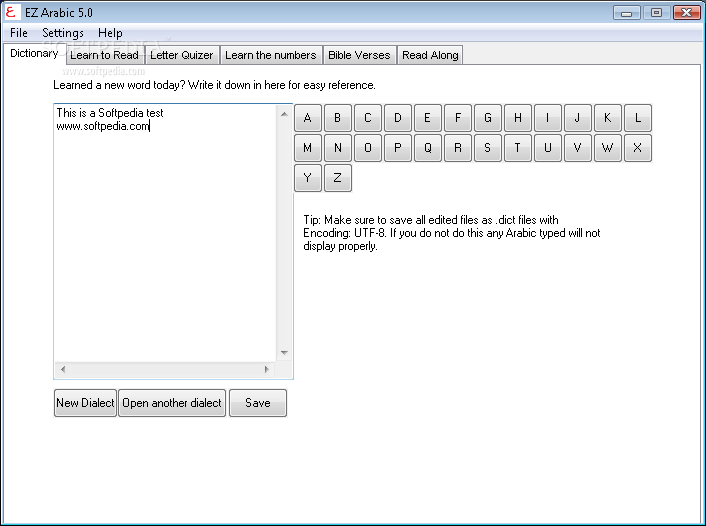This screenshot has height=526, width=706.
Task: Close the EZ Arabic window
Action: [686, 13]
